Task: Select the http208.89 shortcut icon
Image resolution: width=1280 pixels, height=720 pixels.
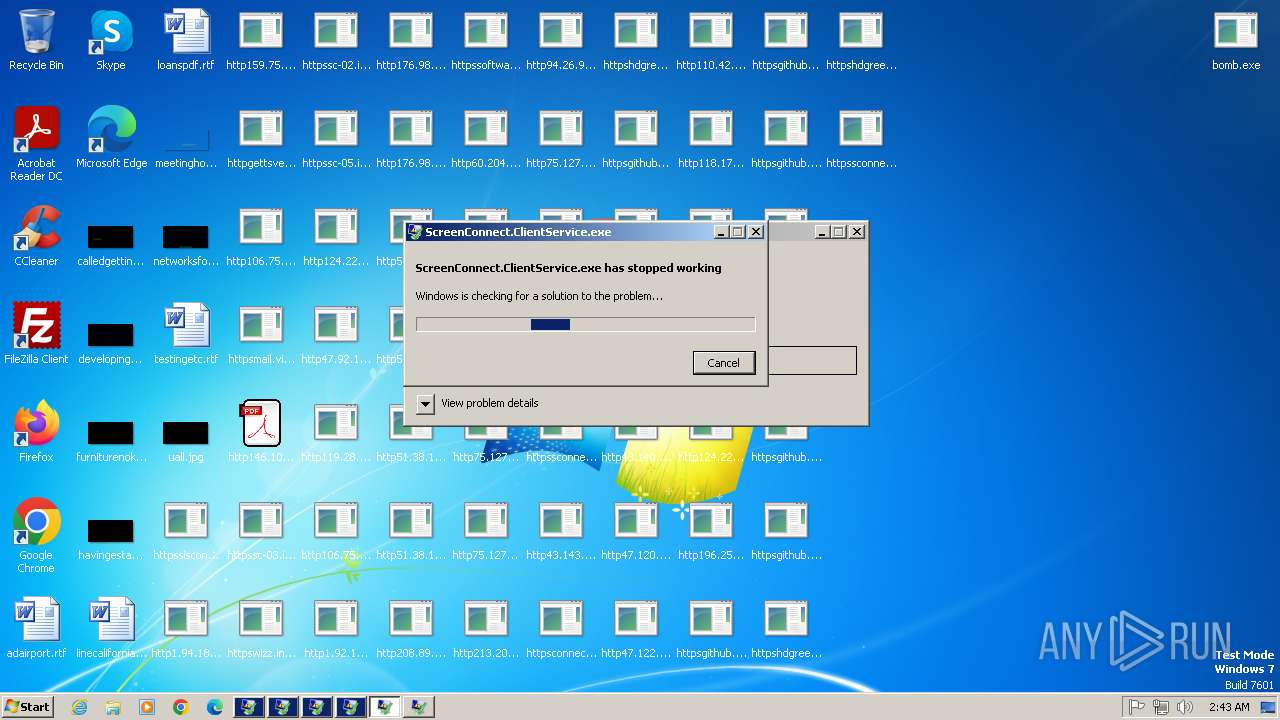Action: click(x=411, y=628)
